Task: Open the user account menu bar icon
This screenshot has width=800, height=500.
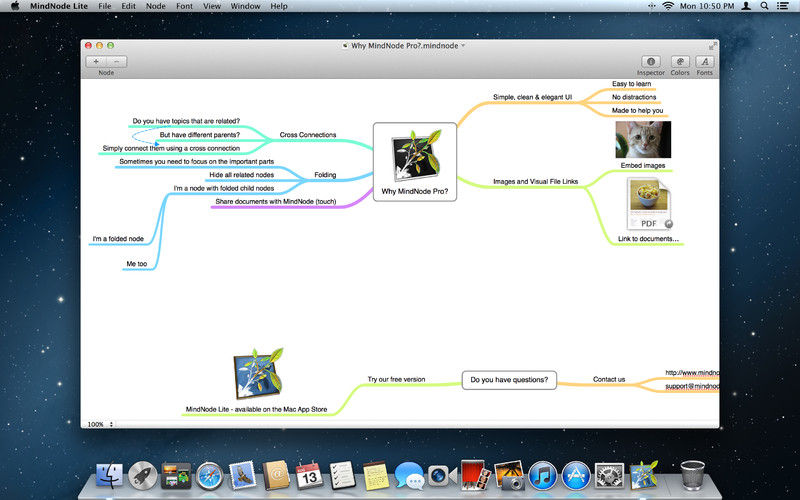Action: point(746,6)
